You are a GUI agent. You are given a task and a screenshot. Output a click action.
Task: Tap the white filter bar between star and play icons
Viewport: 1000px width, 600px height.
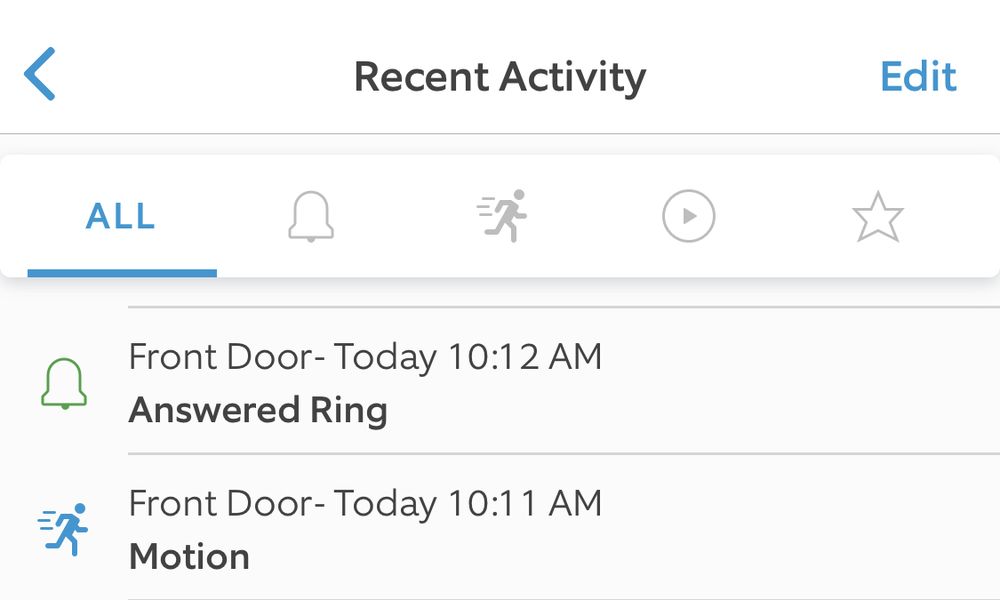(x=783, y=216)
